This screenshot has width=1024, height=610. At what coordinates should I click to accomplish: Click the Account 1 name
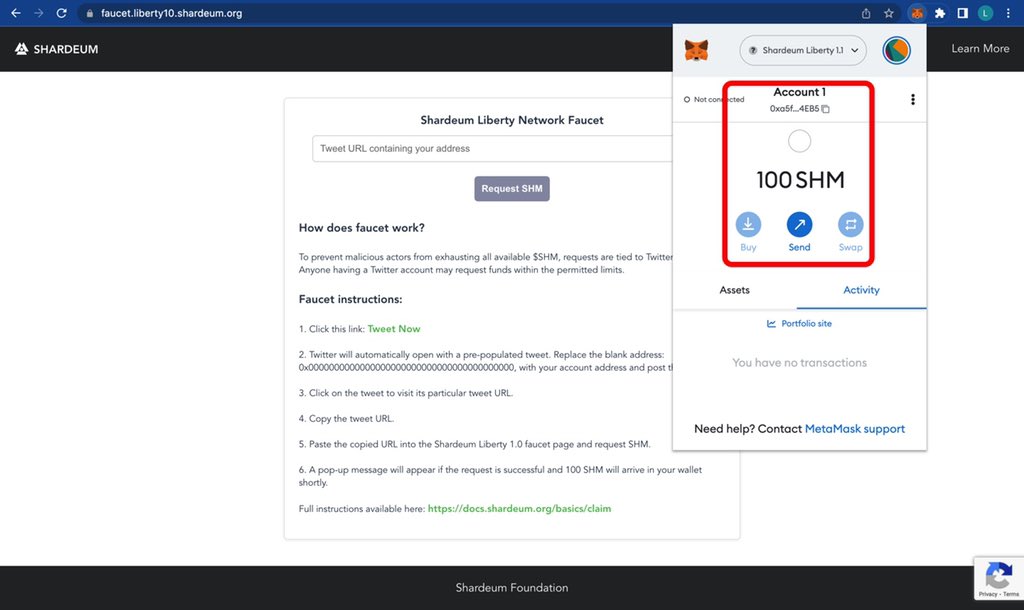tap(799, 92)
